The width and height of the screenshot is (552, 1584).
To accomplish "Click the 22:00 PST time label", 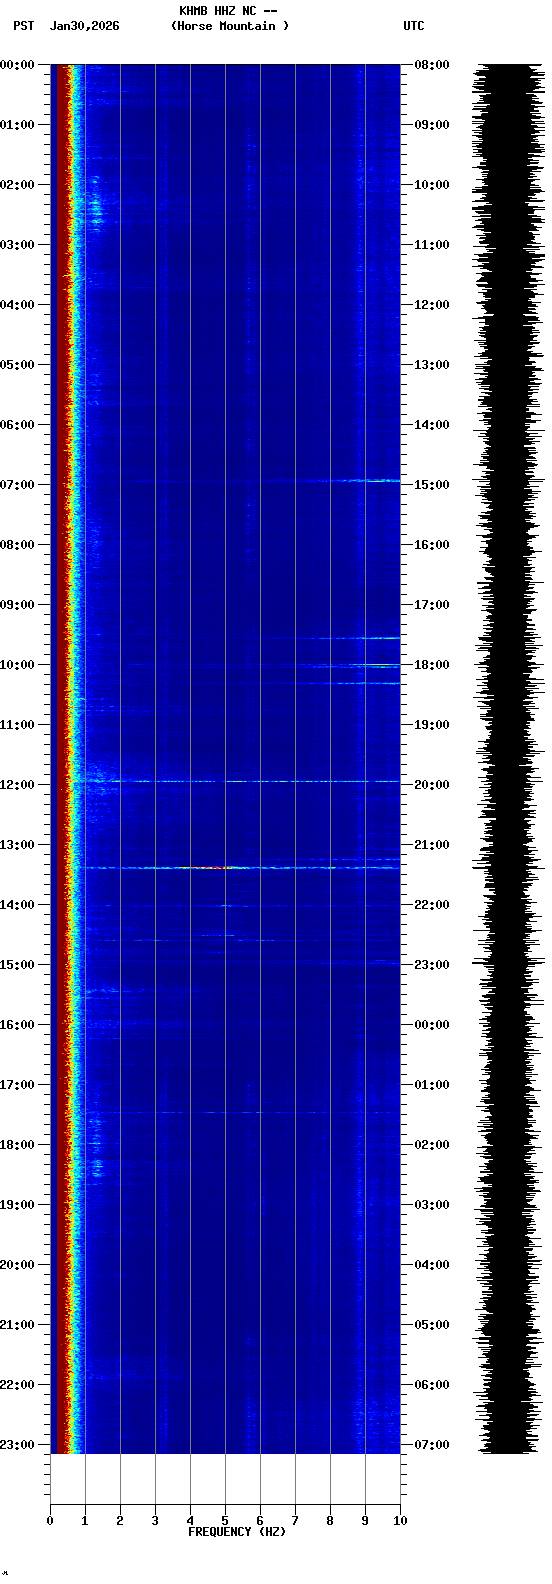I will click(17, 1385).
